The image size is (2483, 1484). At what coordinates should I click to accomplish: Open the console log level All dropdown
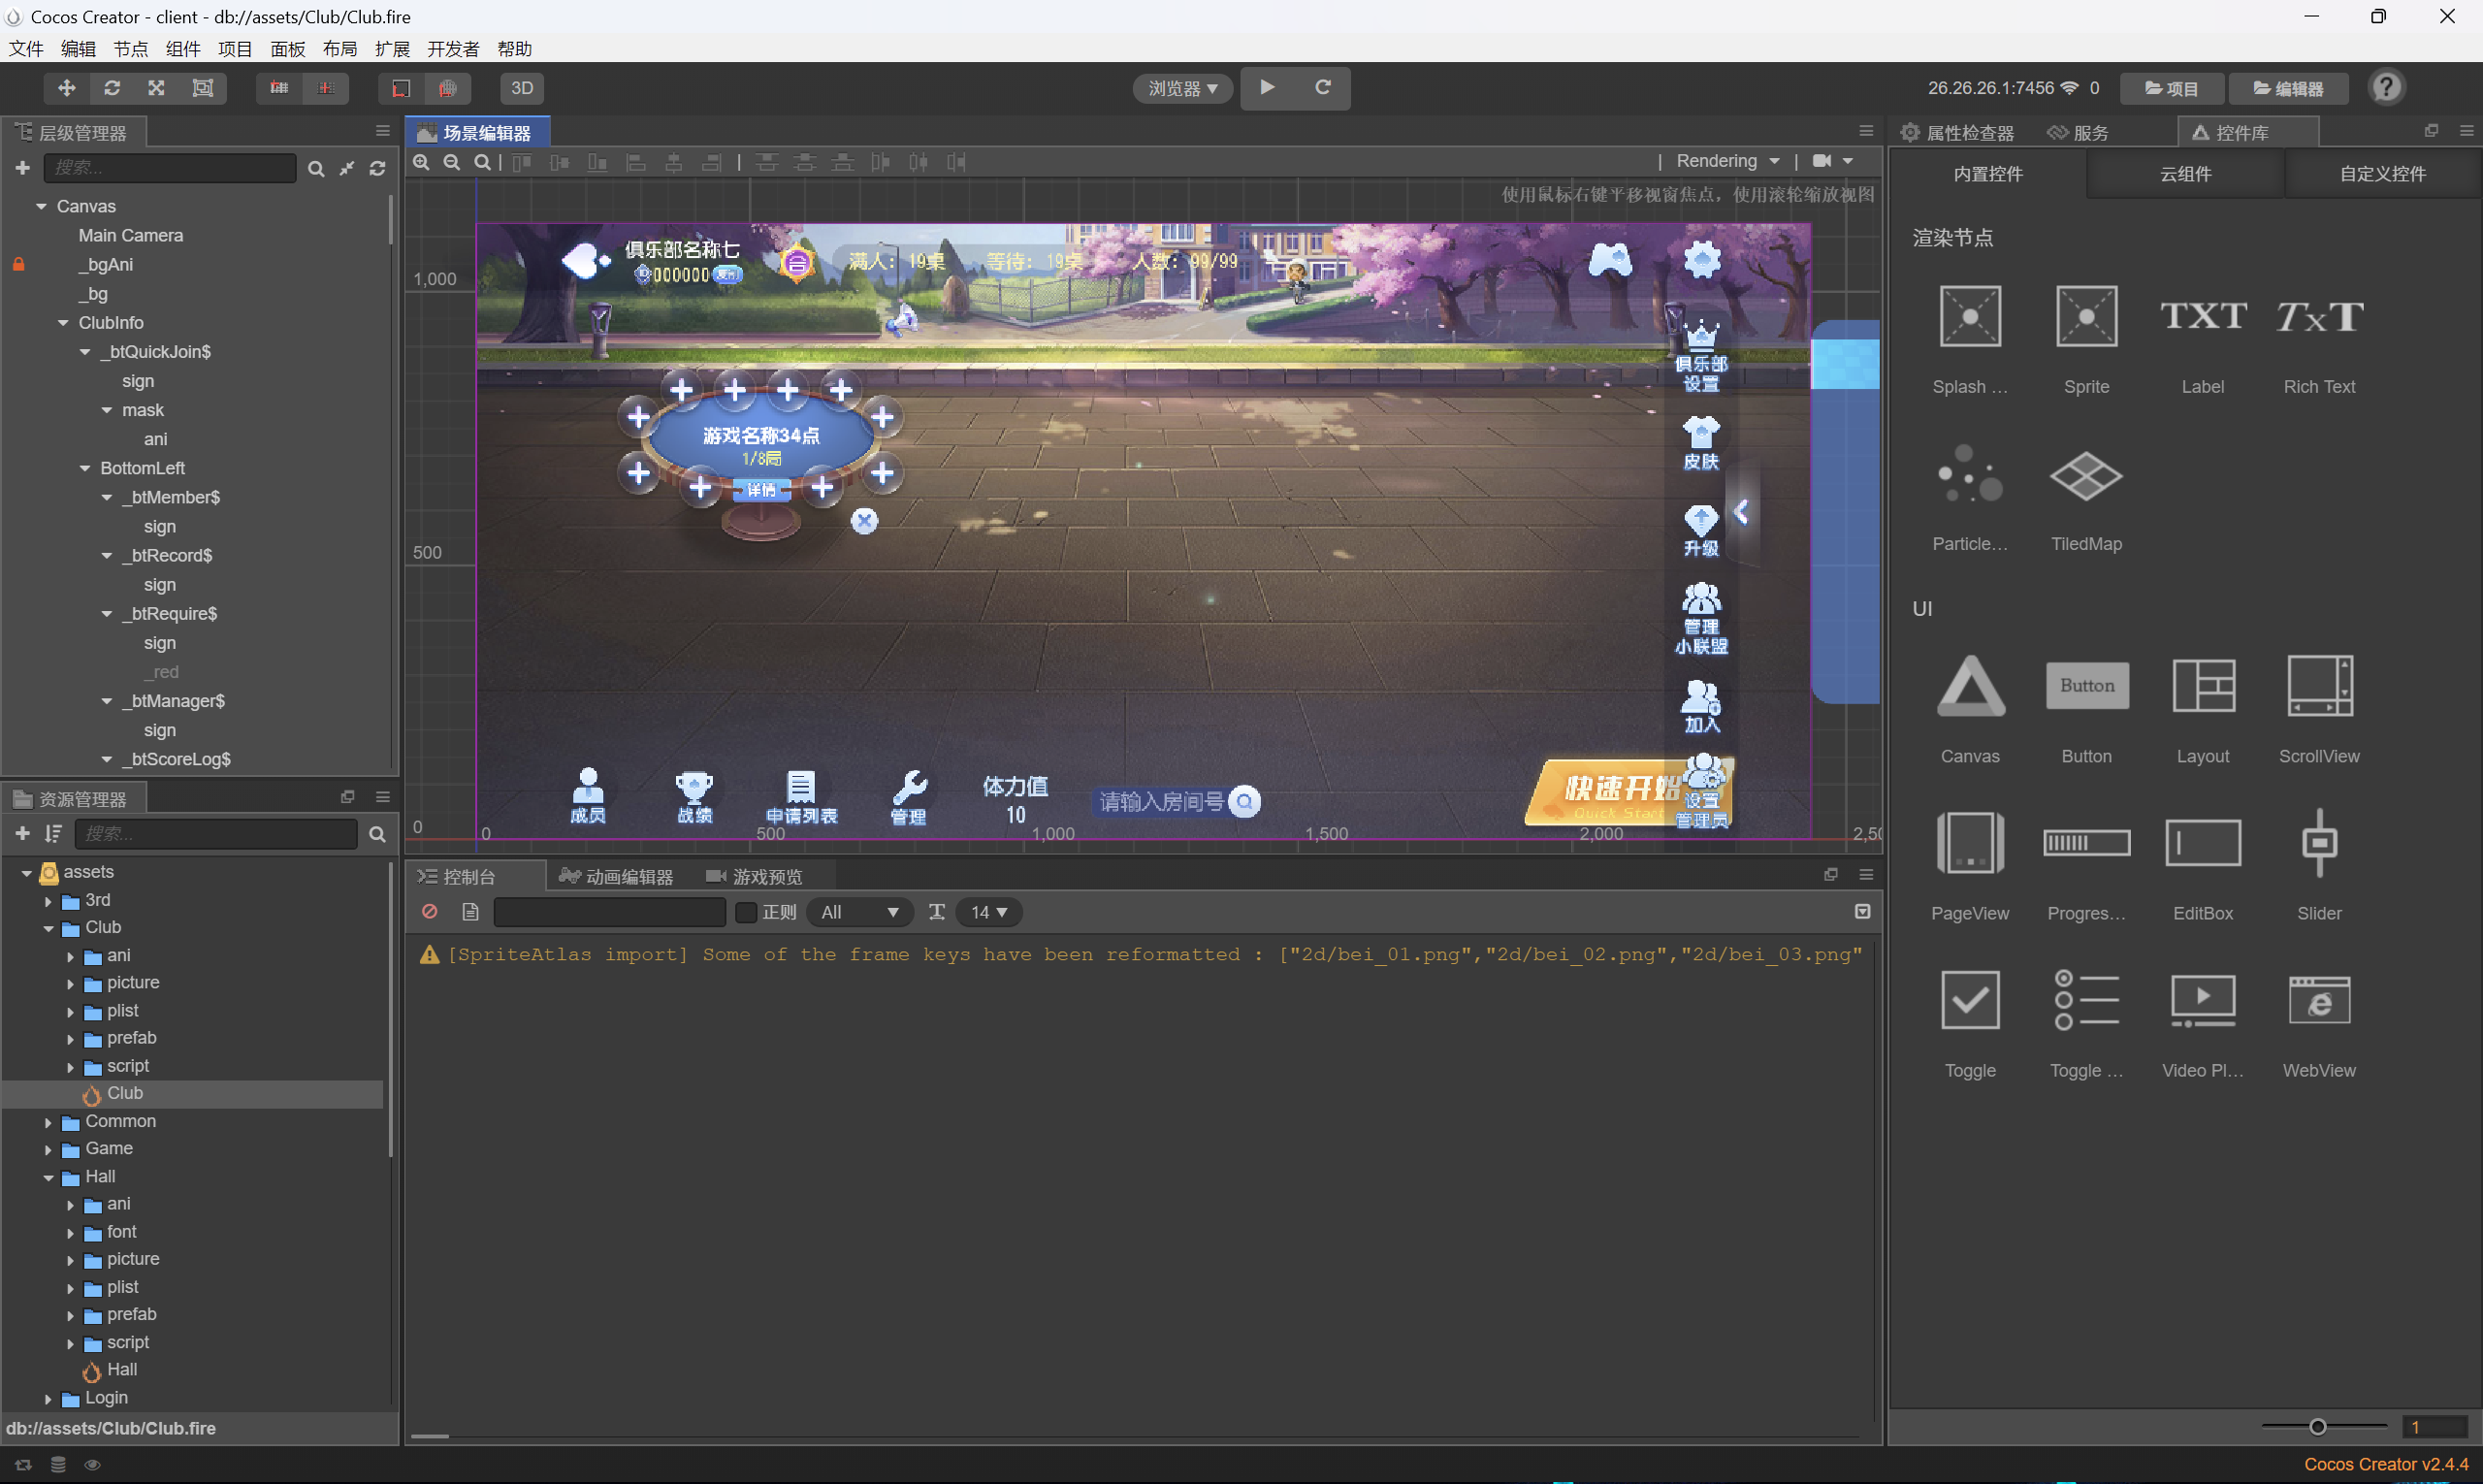tap(858, 912)
